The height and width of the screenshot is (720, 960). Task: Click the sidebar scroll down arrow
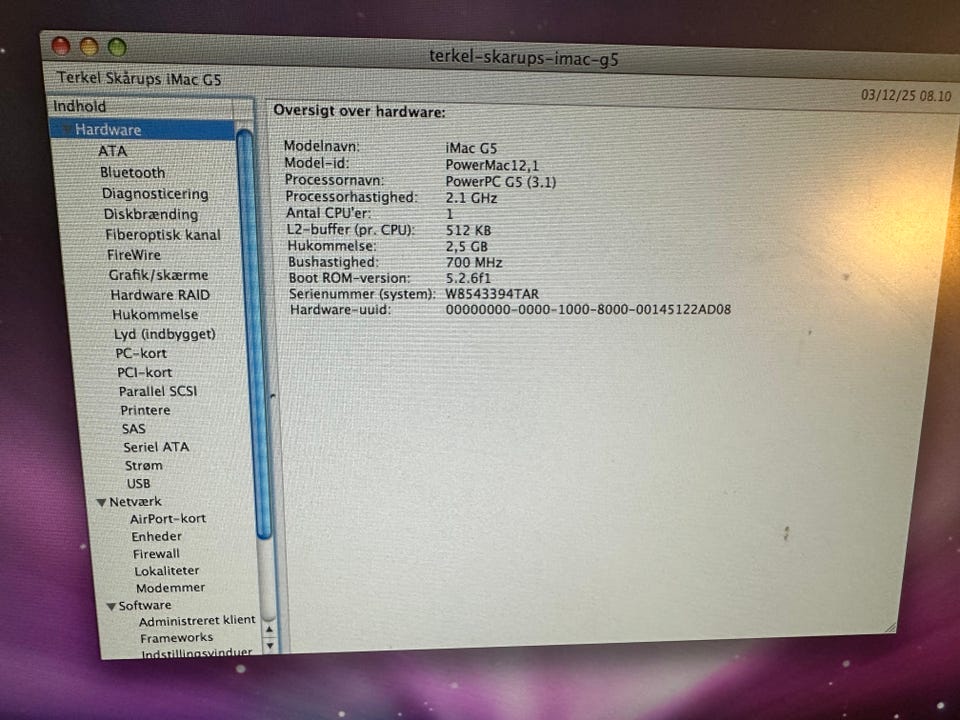pos(271,645)
